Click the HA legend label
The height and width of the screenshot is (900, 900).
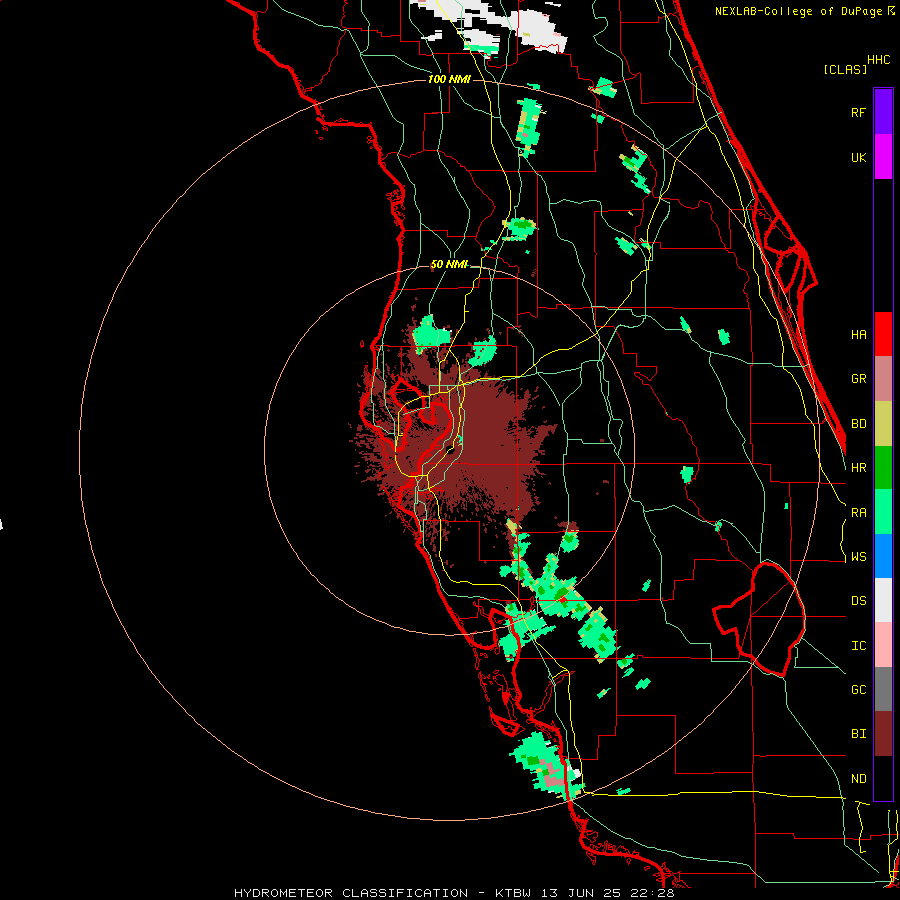coord(858,334)
